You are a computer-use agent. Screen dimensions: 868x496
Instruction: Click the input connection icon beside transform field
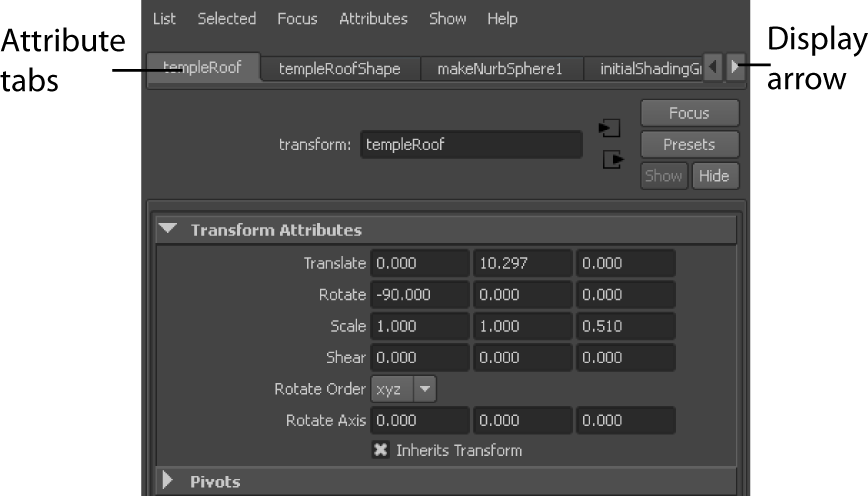pos(609,129)
